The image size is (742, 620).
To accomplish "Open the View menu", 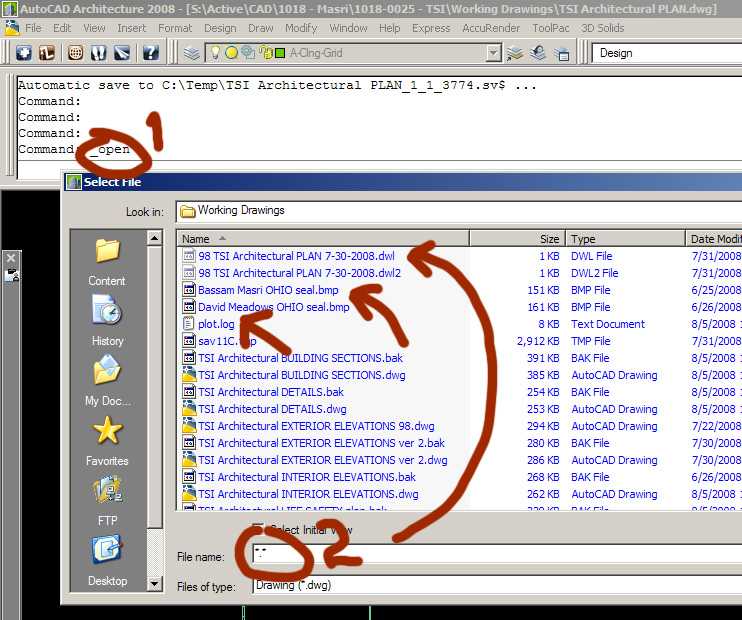I will pos(94,28).
